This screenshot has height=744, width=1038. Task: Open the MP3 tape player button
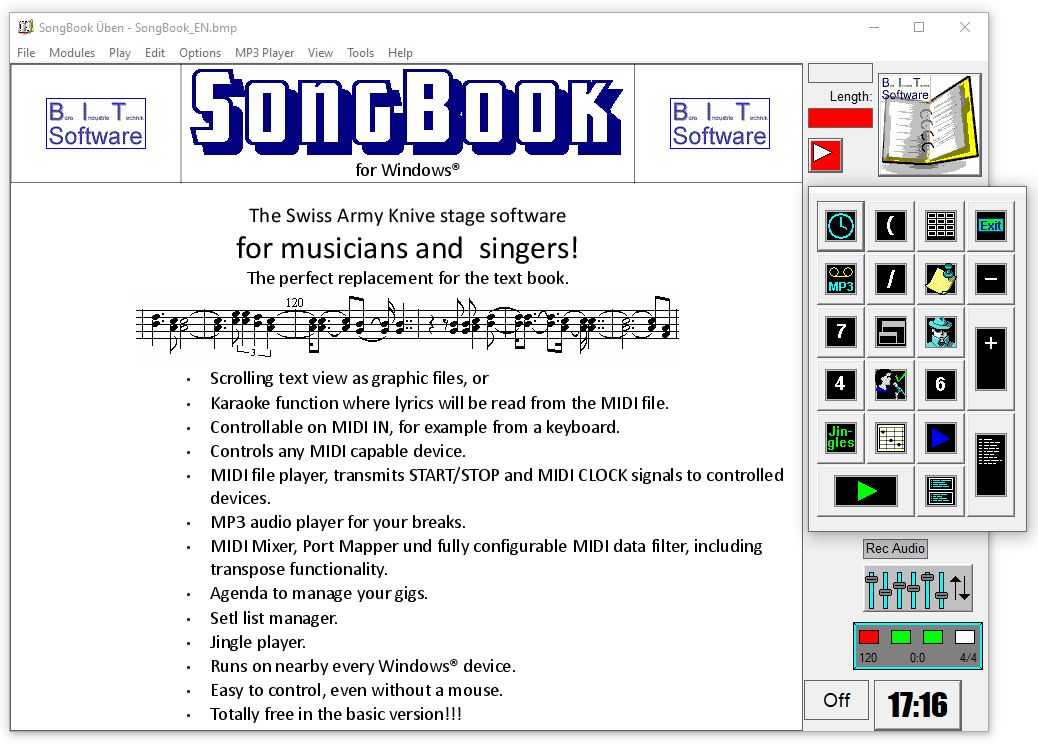(x=841, y=279)
